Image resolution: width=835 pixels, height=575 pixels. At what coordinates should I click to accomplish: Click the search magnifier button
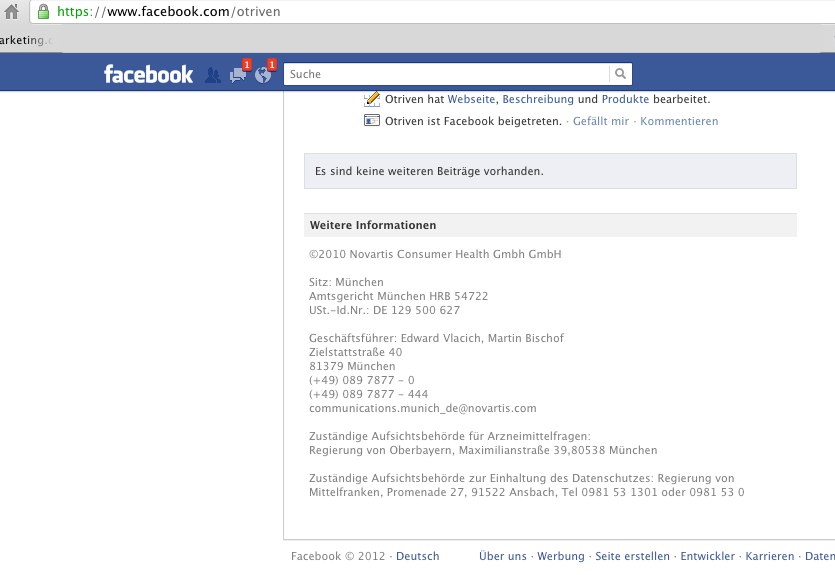click(x=620, y=74)
